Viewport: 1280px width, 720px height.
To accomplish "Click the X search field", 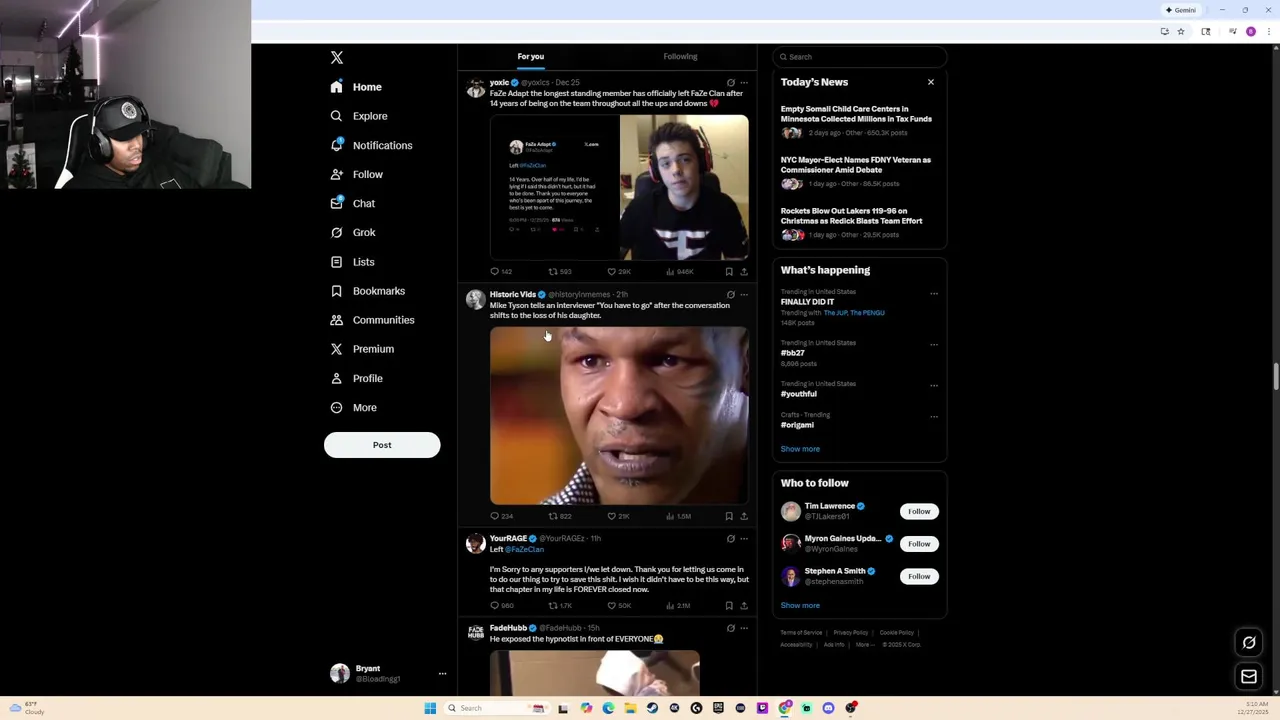I will tap(859, 57).
